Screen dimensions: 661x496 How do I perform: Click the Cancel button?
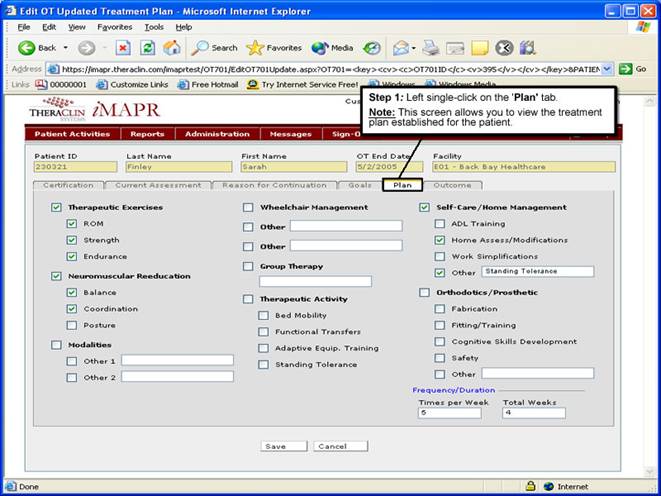(341, 446)
